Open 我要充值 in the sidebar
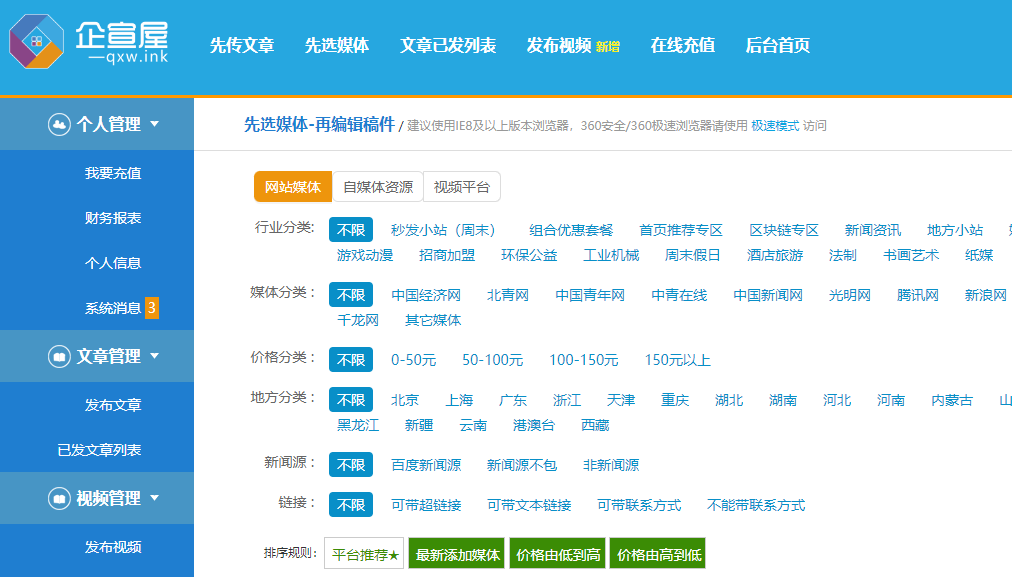This screenshot has width=1012, height=577. (113, 173)
